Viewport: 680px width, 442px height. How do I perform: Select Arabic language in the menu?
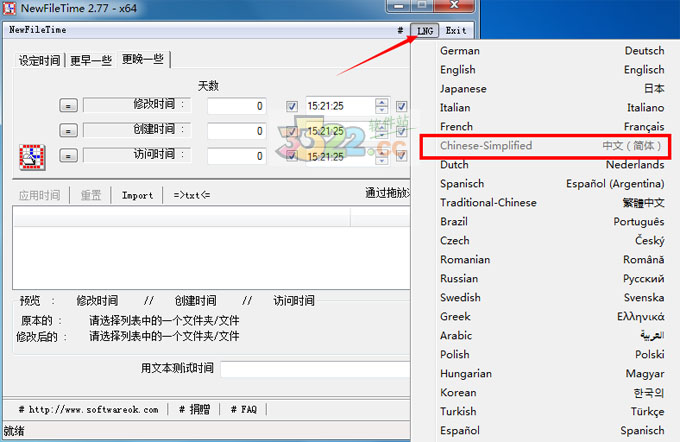(x=552, y=335)
